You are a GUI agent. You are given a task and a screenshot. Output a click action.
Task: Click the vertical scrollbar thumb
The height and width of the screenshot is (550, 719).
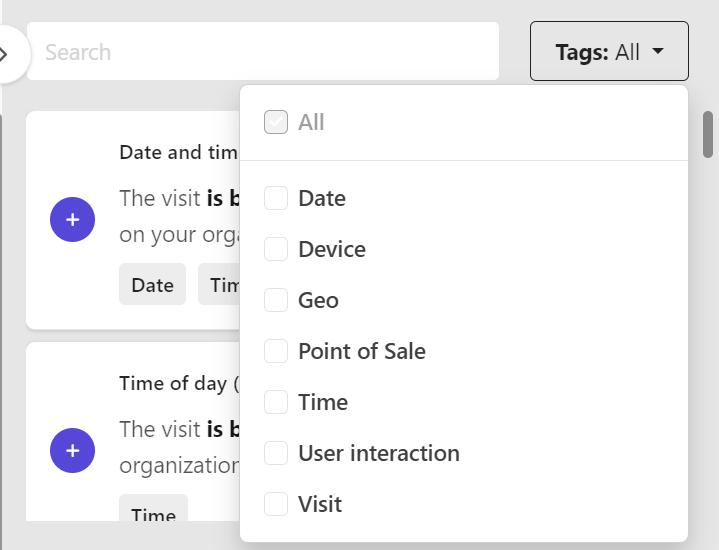[x=708, y=134]
